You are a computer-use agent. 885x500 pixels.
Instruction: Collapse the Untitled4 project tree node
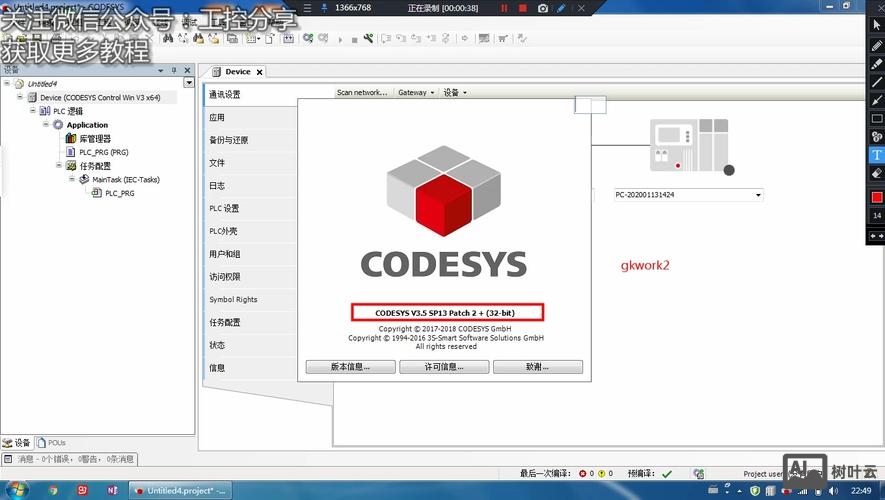(x=7, y=83)
